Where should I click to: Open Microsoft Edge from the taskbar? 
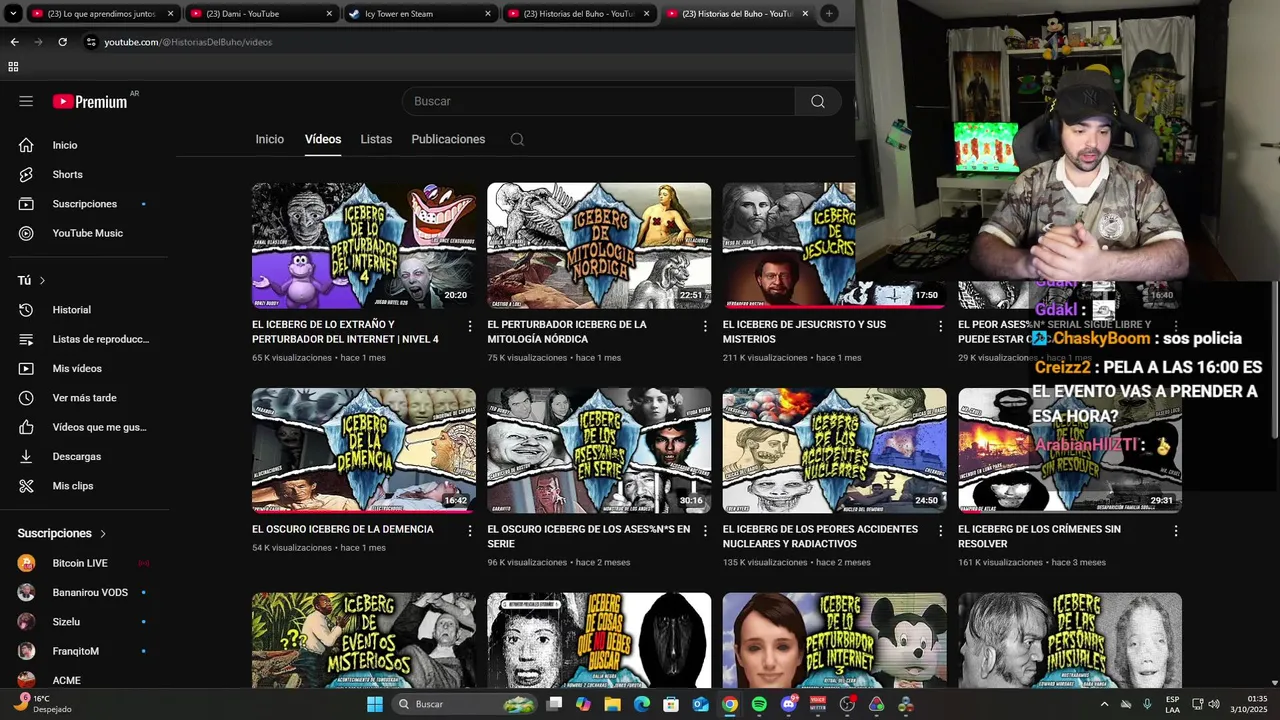point(642,704)
